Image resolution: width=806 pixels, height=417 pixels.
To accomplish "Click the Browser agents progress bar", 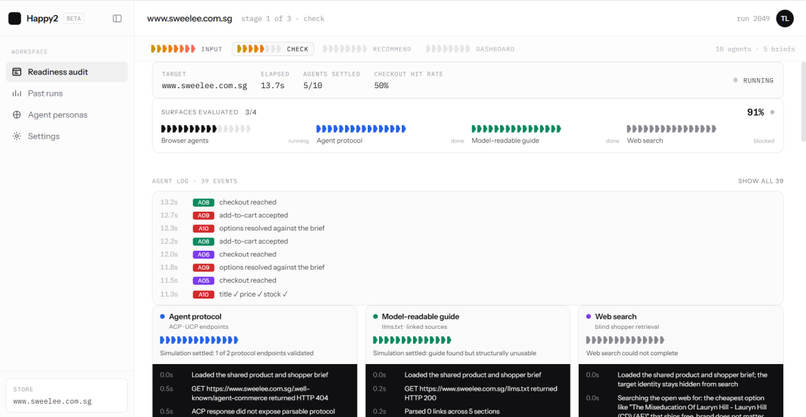I will pyautogui.click(x=206, y=129).
